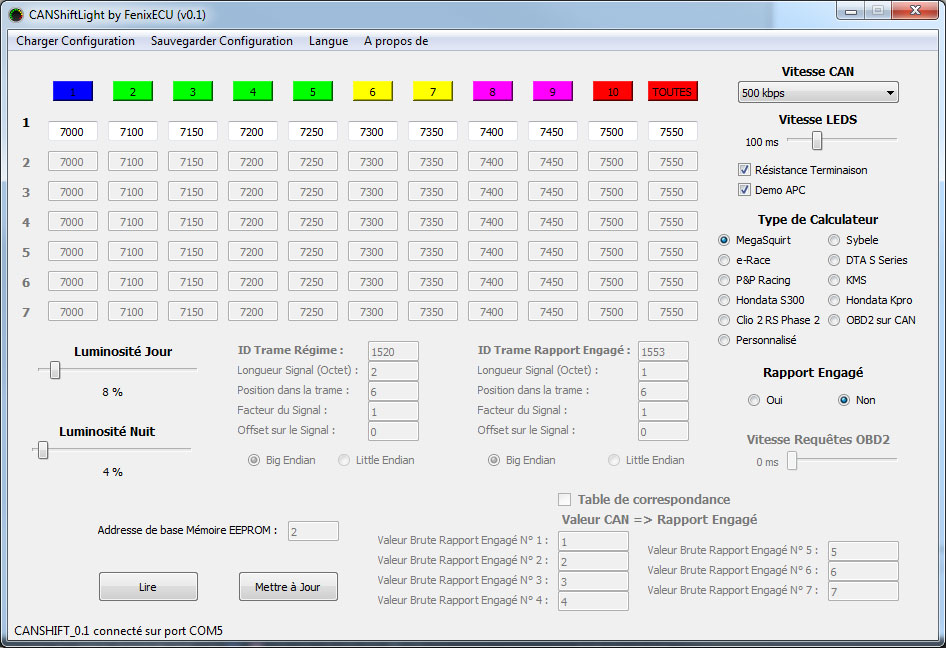Open Charger Configuration menu
The width and height of the screenshot is (946, 648).
75,41
